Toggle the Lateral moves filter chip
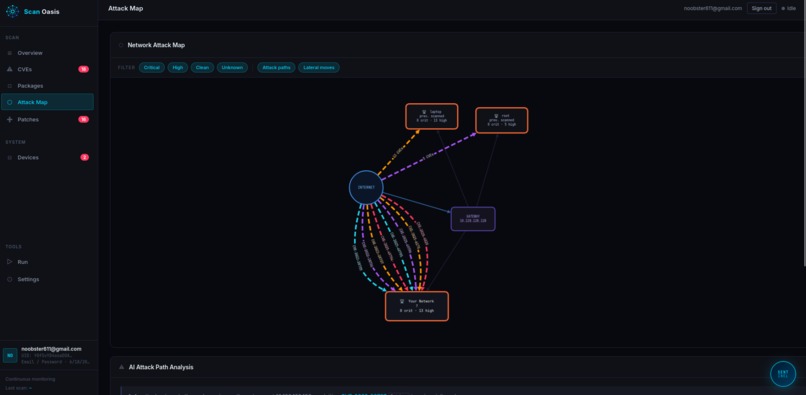 319,67
